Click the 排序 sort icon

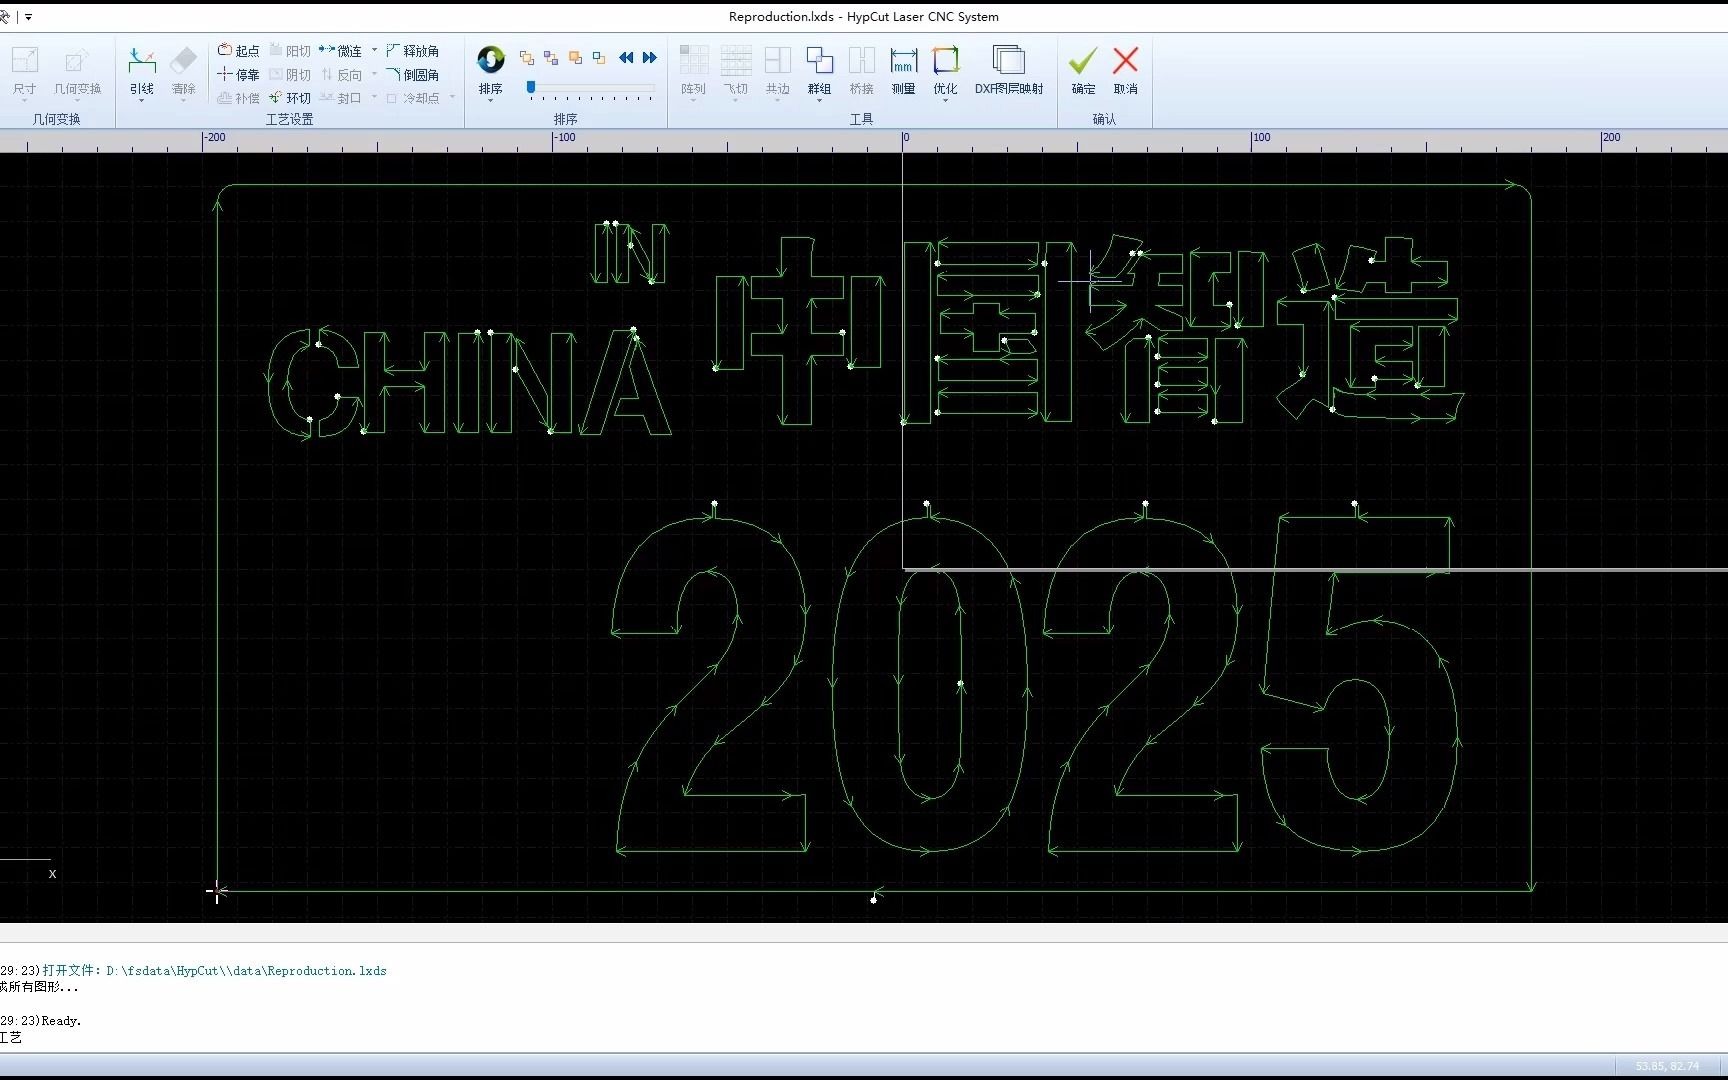point(490,60)
